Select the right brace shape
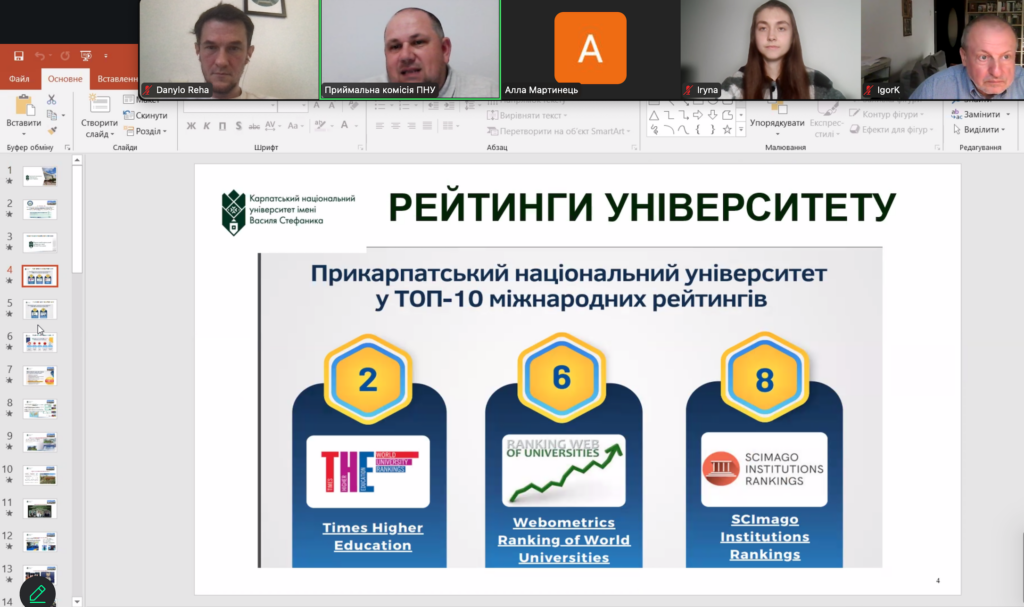1024x607 pixels. pos(712,130)
